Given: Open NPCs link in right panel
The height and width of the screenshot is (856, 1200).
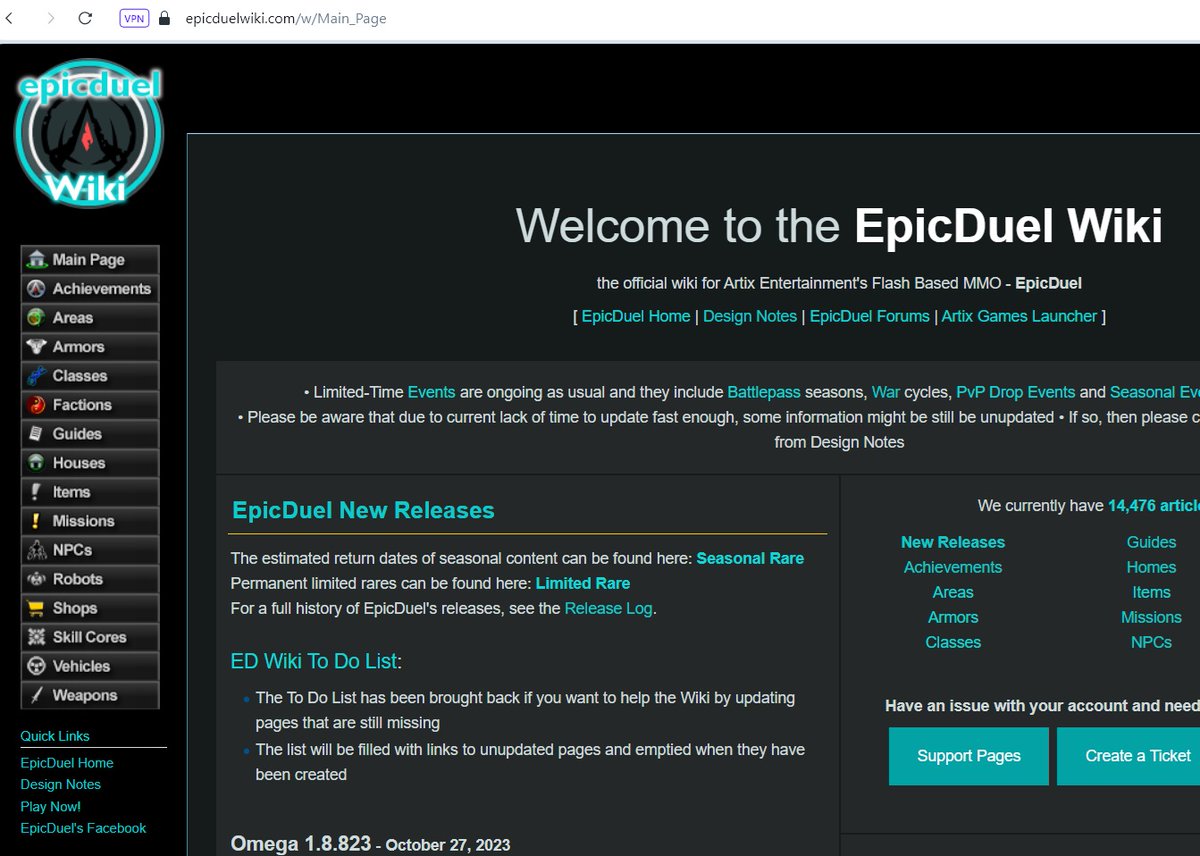Looking at the screenshot, I should point(1151,642).
